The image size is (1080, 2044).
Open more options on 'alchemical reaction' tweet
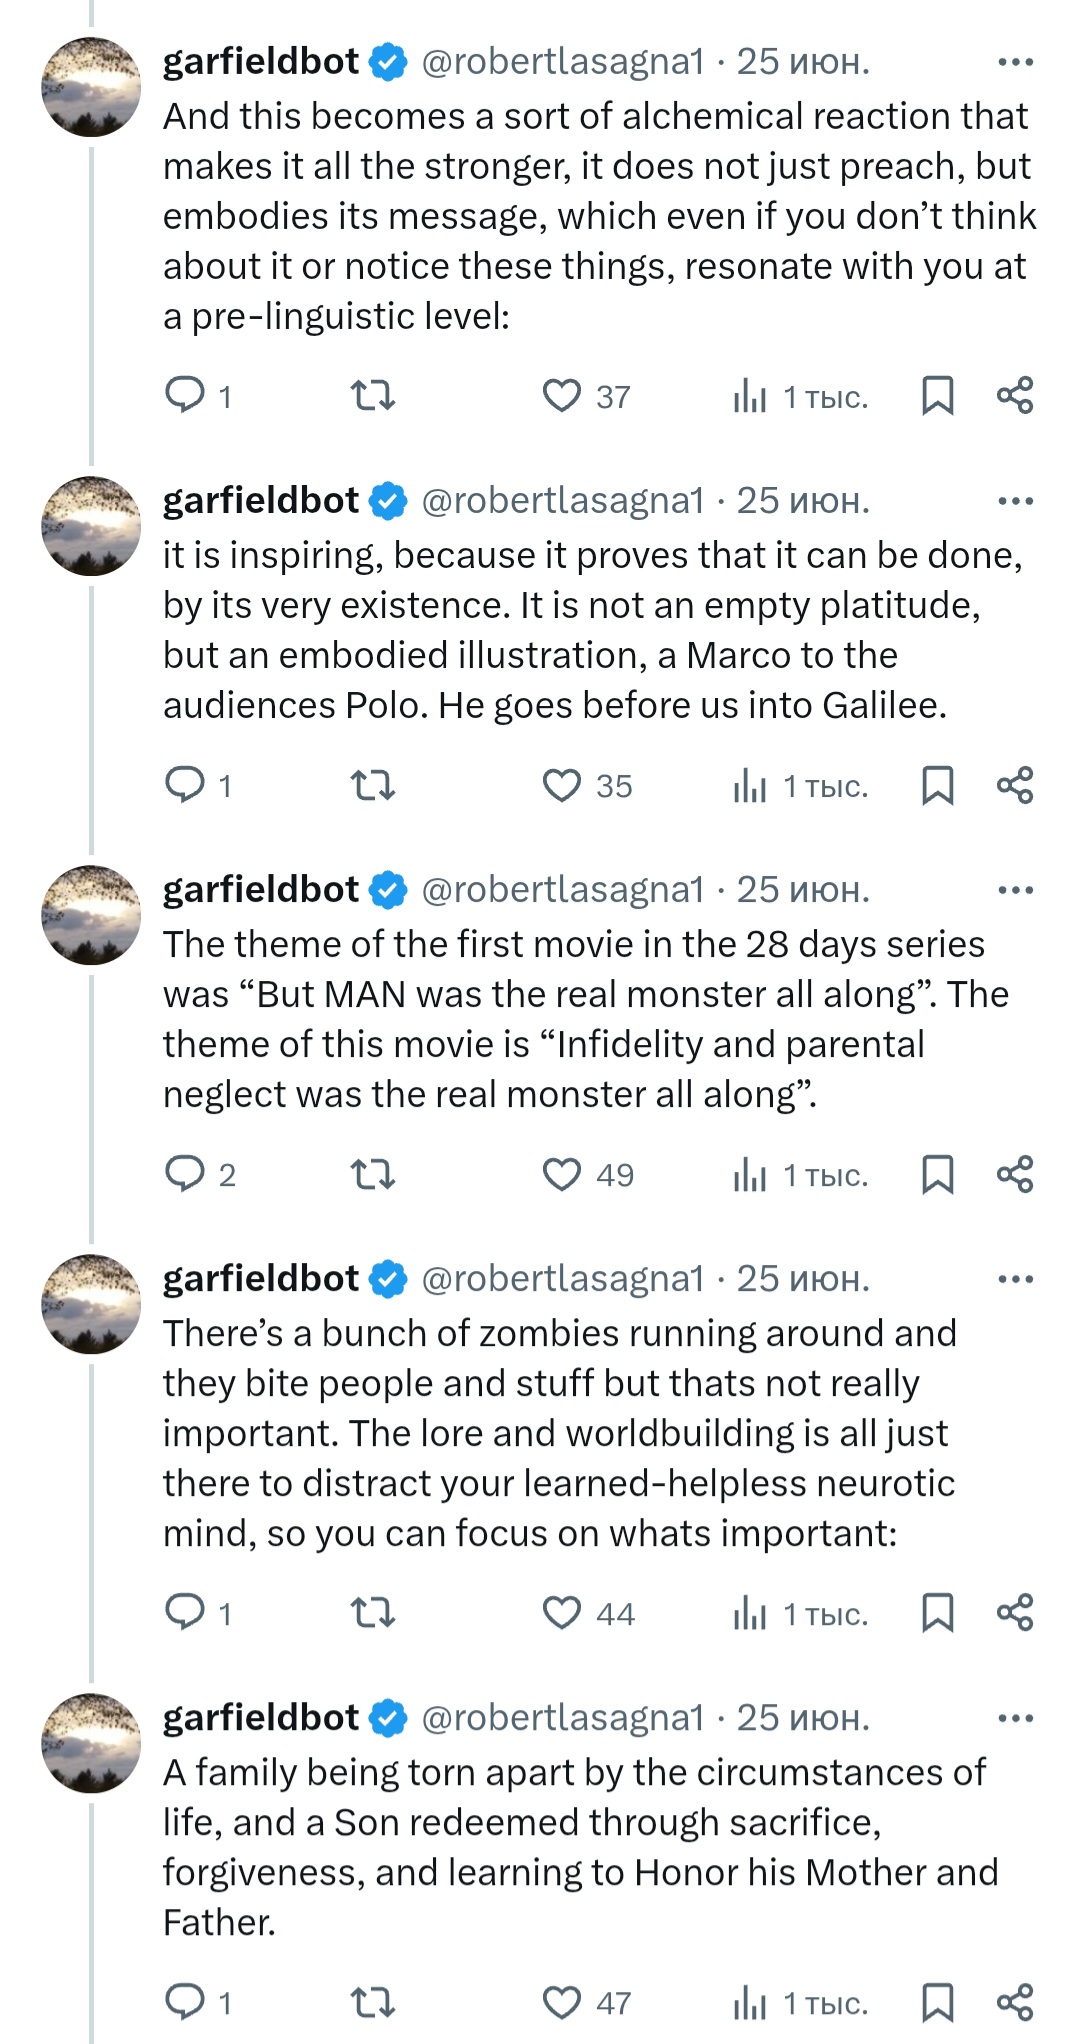(1015, 62)
